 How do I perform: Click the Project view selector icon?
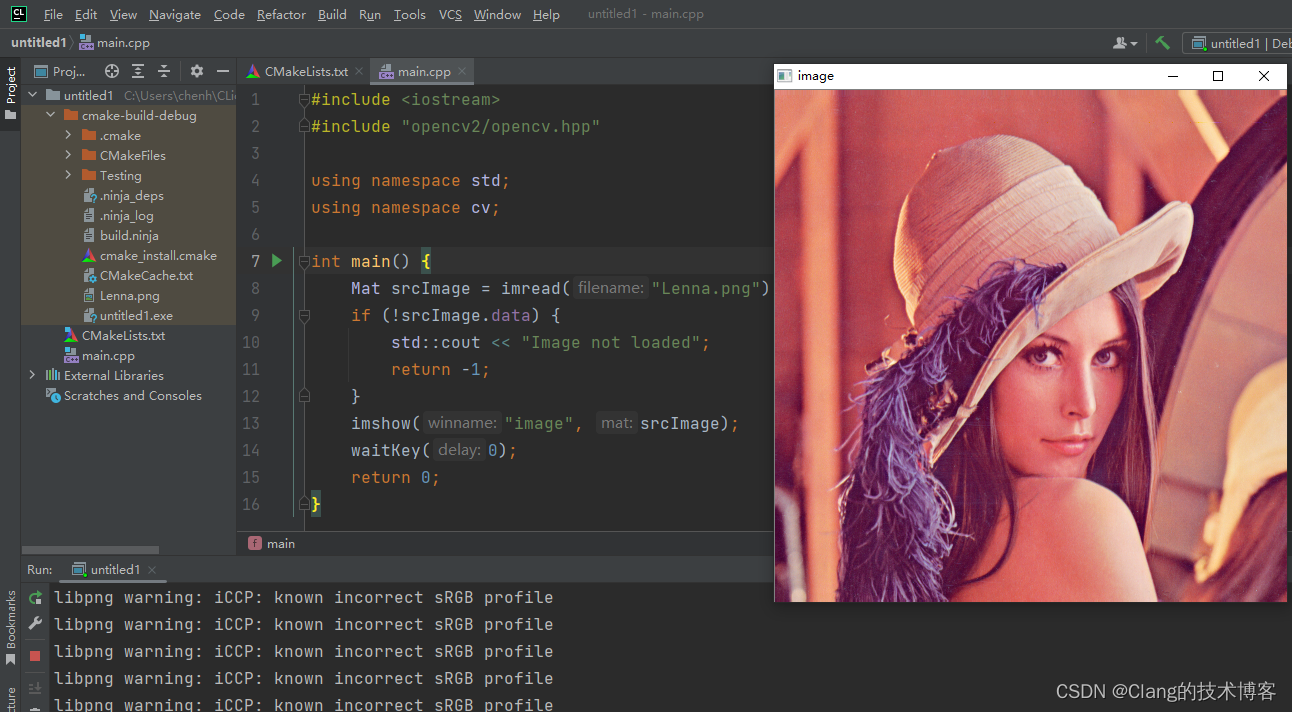coord(41,71)
